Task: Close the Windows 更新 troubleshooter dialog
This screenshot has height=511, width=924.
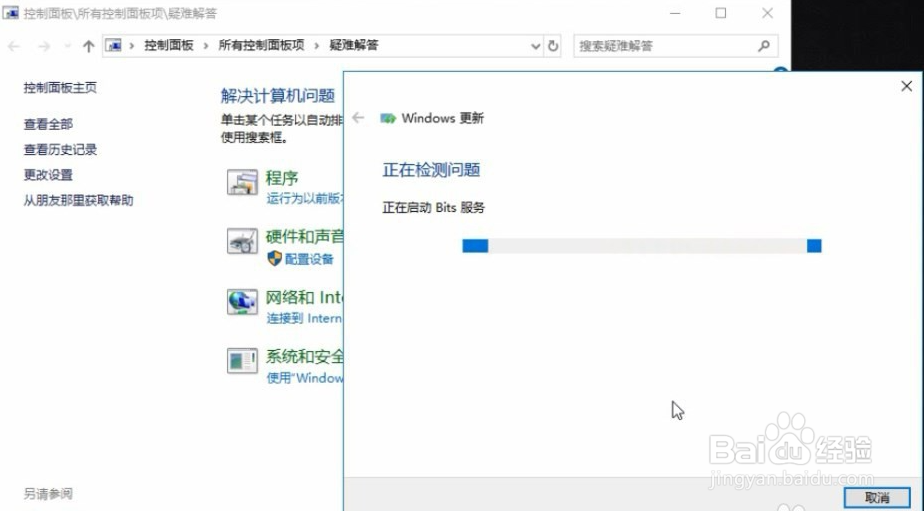Action: (x=906, y=86)
